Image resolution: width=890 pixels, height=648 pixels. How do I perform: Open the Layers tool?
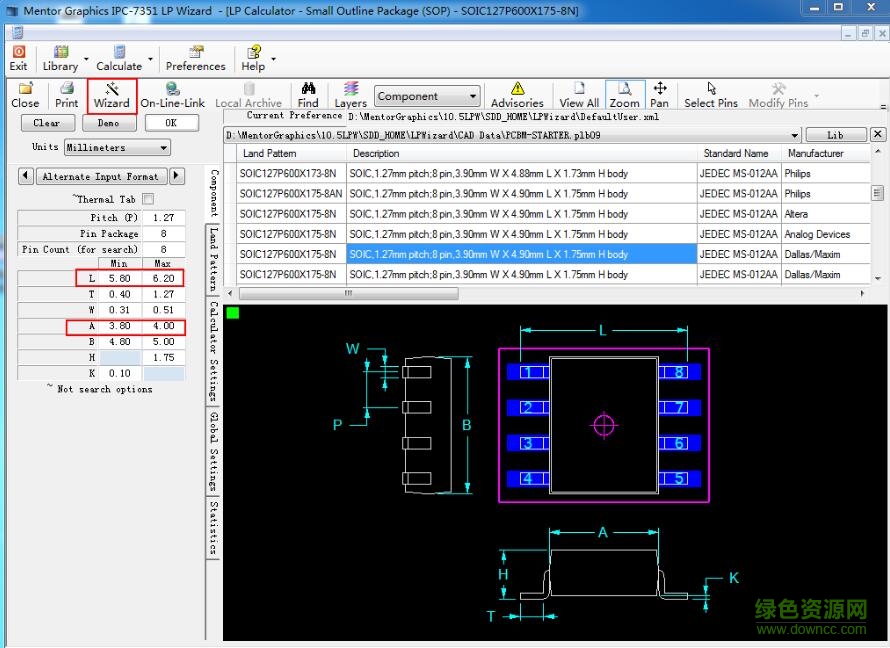pos(350,95)
